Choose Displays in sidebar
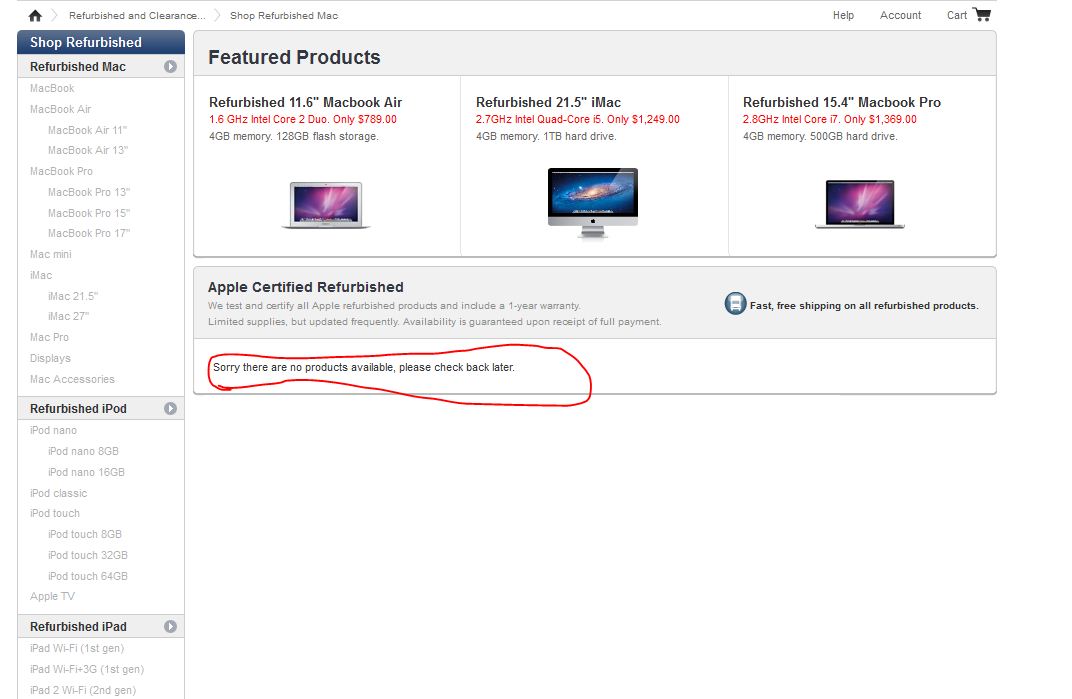Image resolution: width=1072 pixels, height=699 pixels. (50, 358)
